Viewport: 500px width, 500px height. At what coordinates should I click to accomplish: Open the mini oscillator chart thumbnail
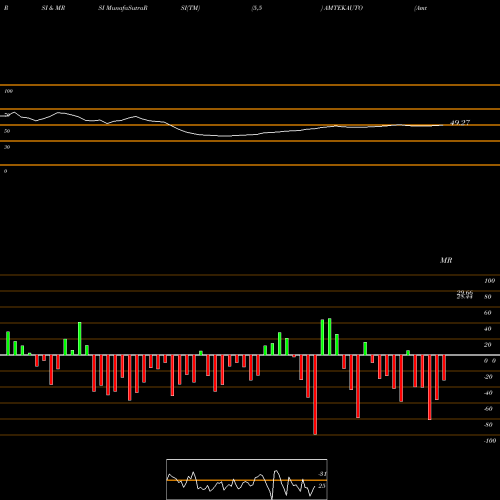[247, 479]
